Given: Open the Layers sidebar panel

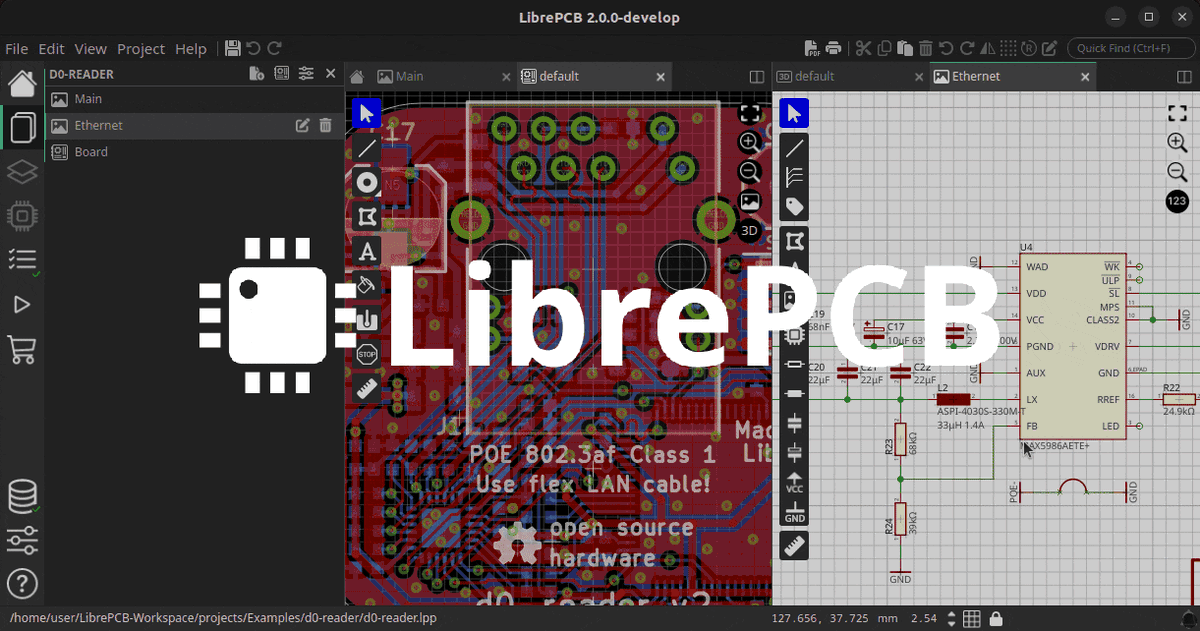Looking at the screenshot, I should pyautogui.click(x=22, y=171).
